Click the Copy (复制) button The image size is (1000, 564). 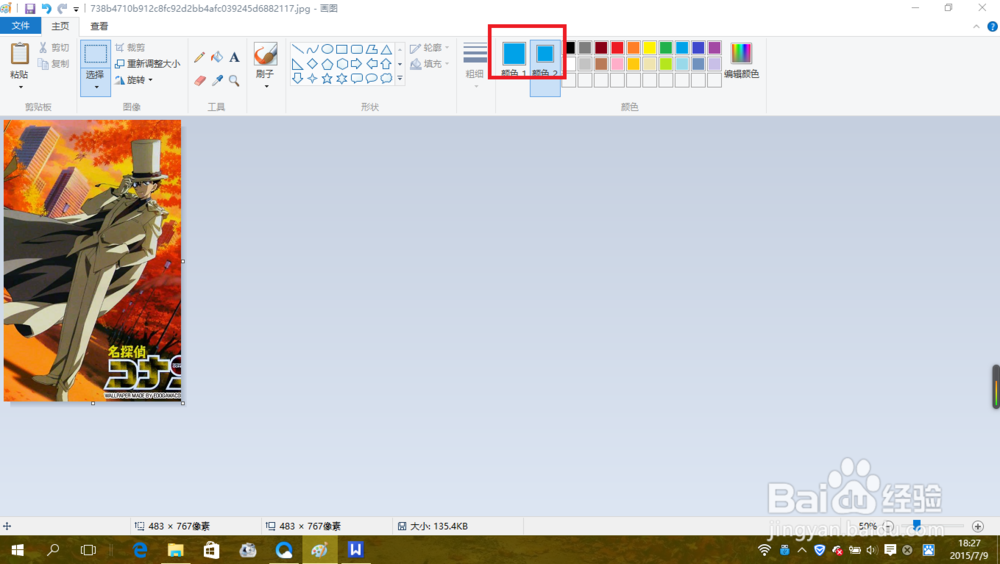[x=54, y=64]
